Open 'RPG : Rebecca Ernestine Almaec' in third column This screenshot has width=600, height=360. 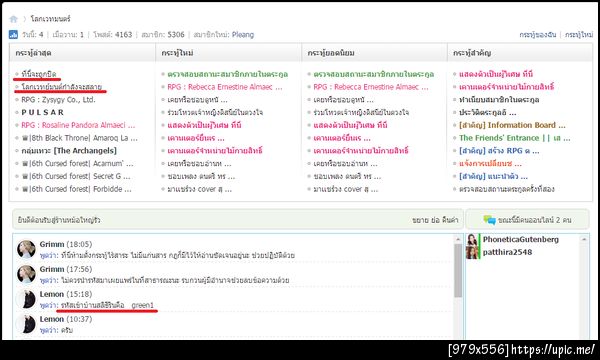(371, 87)
